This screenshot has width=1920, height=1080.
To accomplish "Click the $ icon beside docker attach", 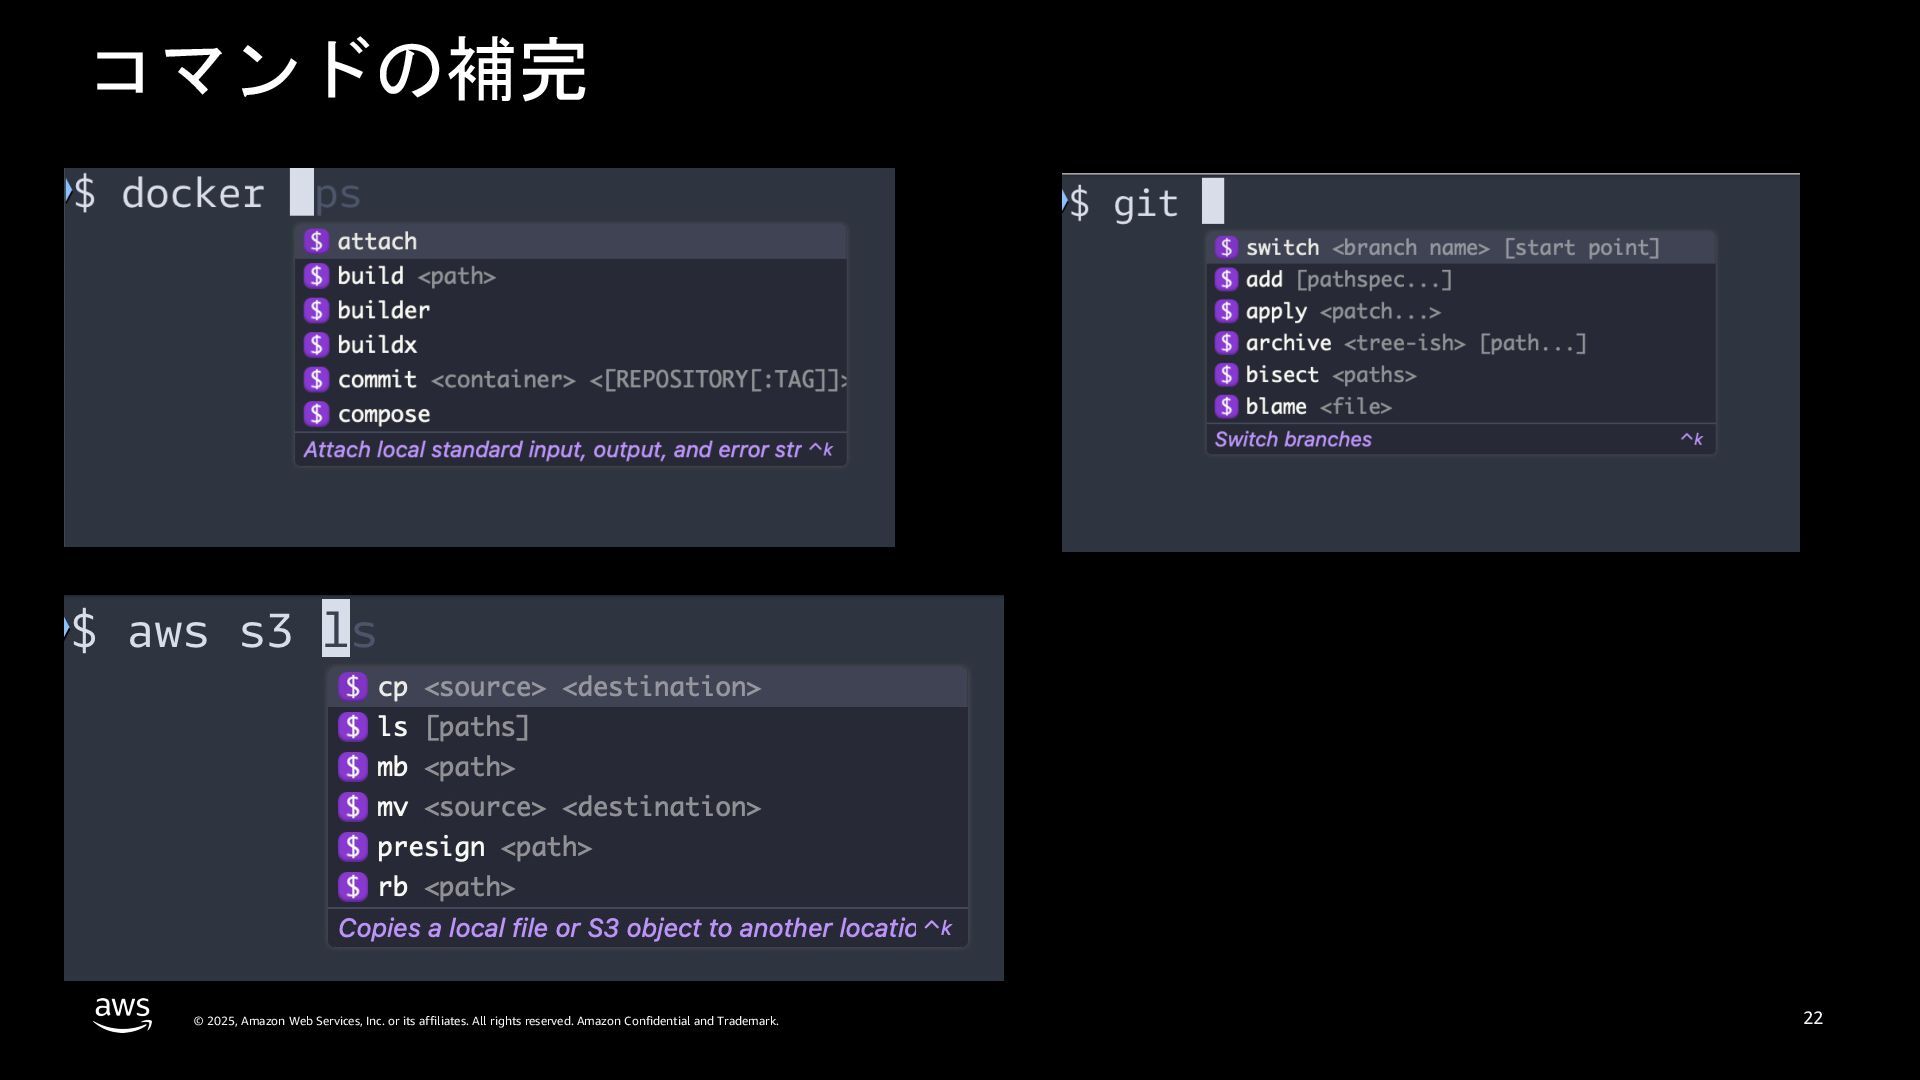I will click(x=316, y=241).
